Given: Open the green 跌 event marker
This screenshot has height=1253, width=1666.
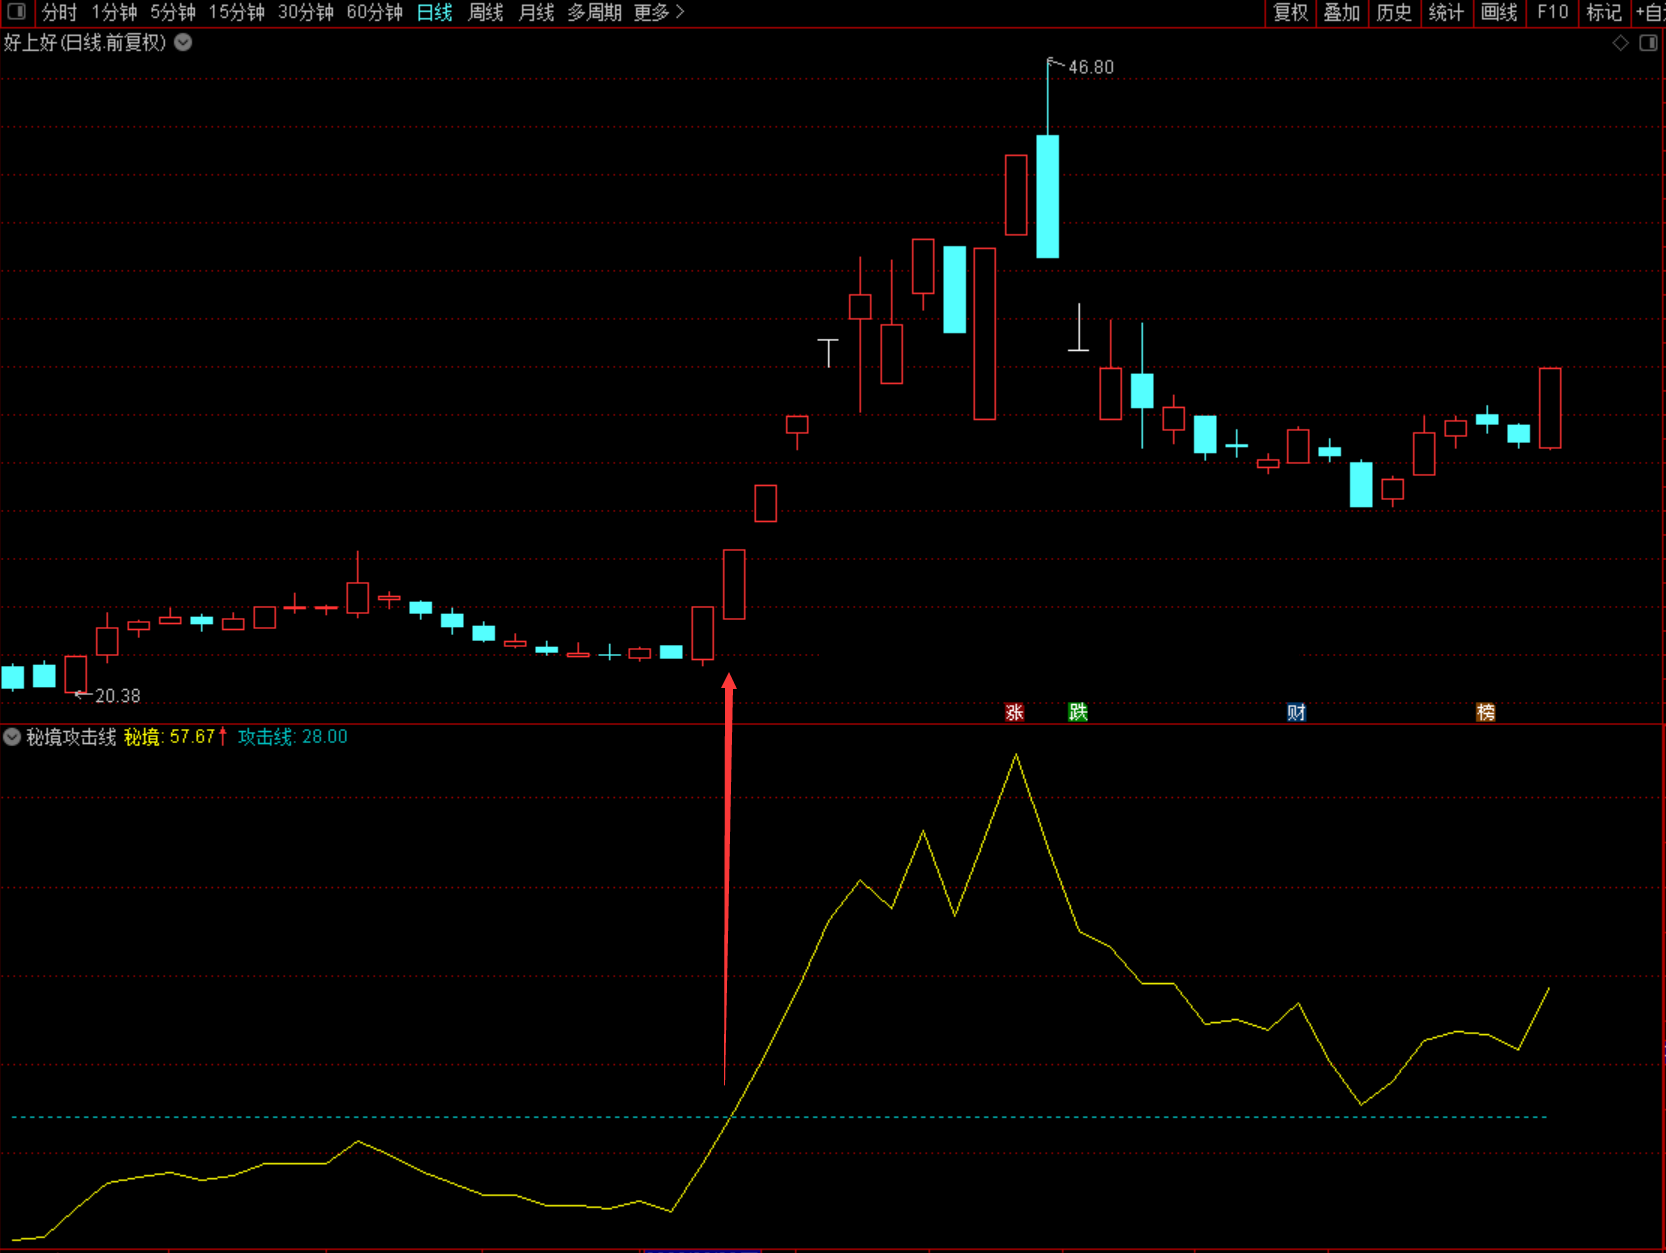Looking at the screenshot, I should (1077, 712).
